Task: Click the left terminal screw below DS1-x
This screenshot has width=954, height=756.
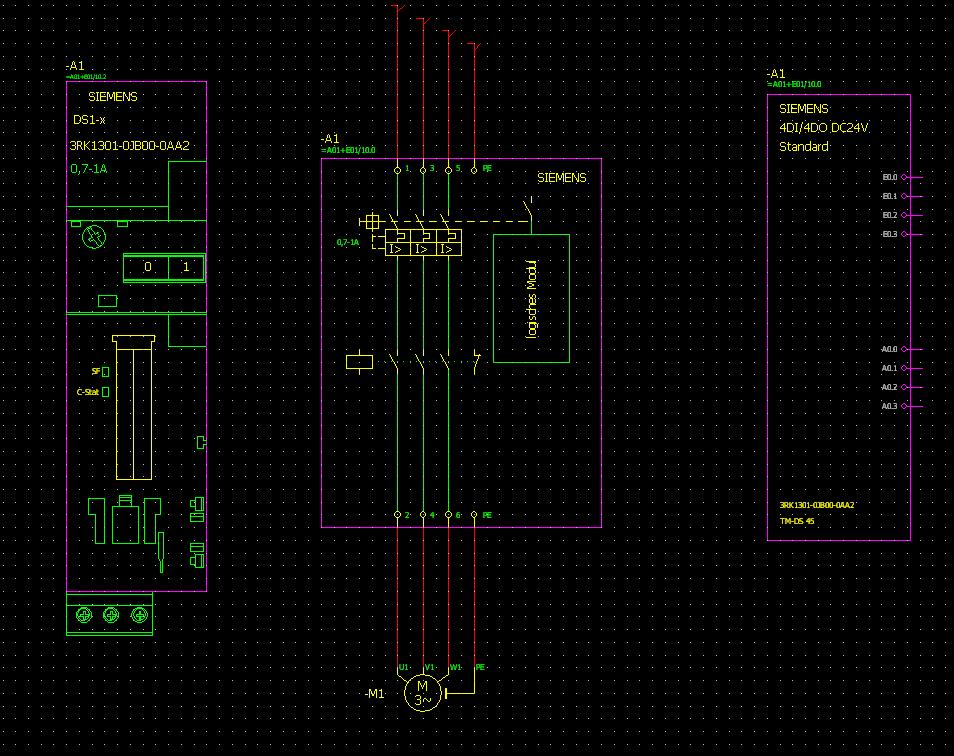Action: click(x=84, y=615)
